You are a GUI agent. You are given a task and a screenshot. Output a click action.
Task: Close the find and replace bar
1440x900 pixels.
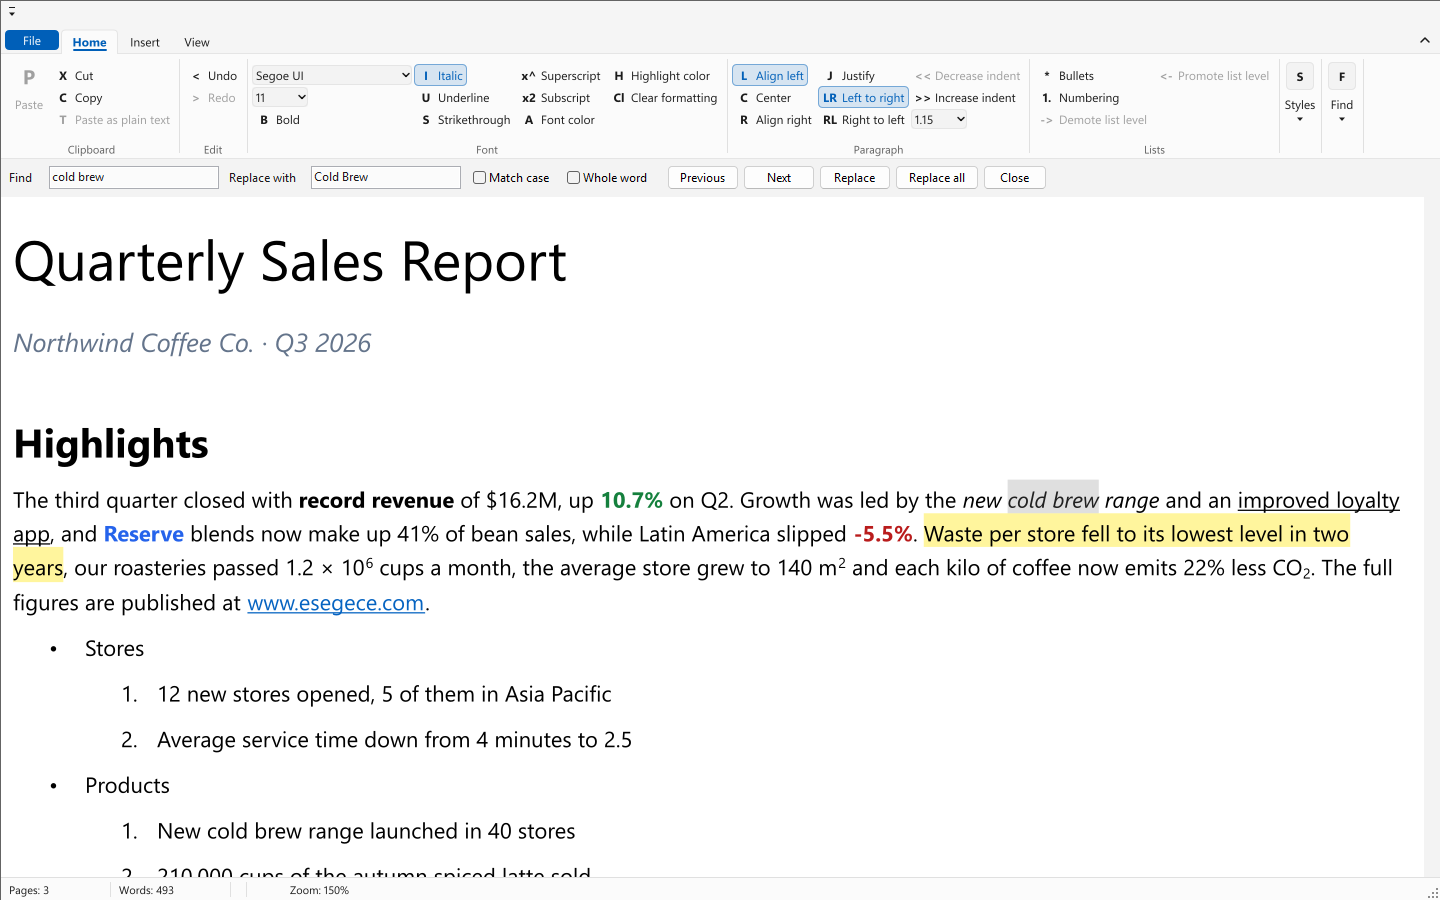1015,178
